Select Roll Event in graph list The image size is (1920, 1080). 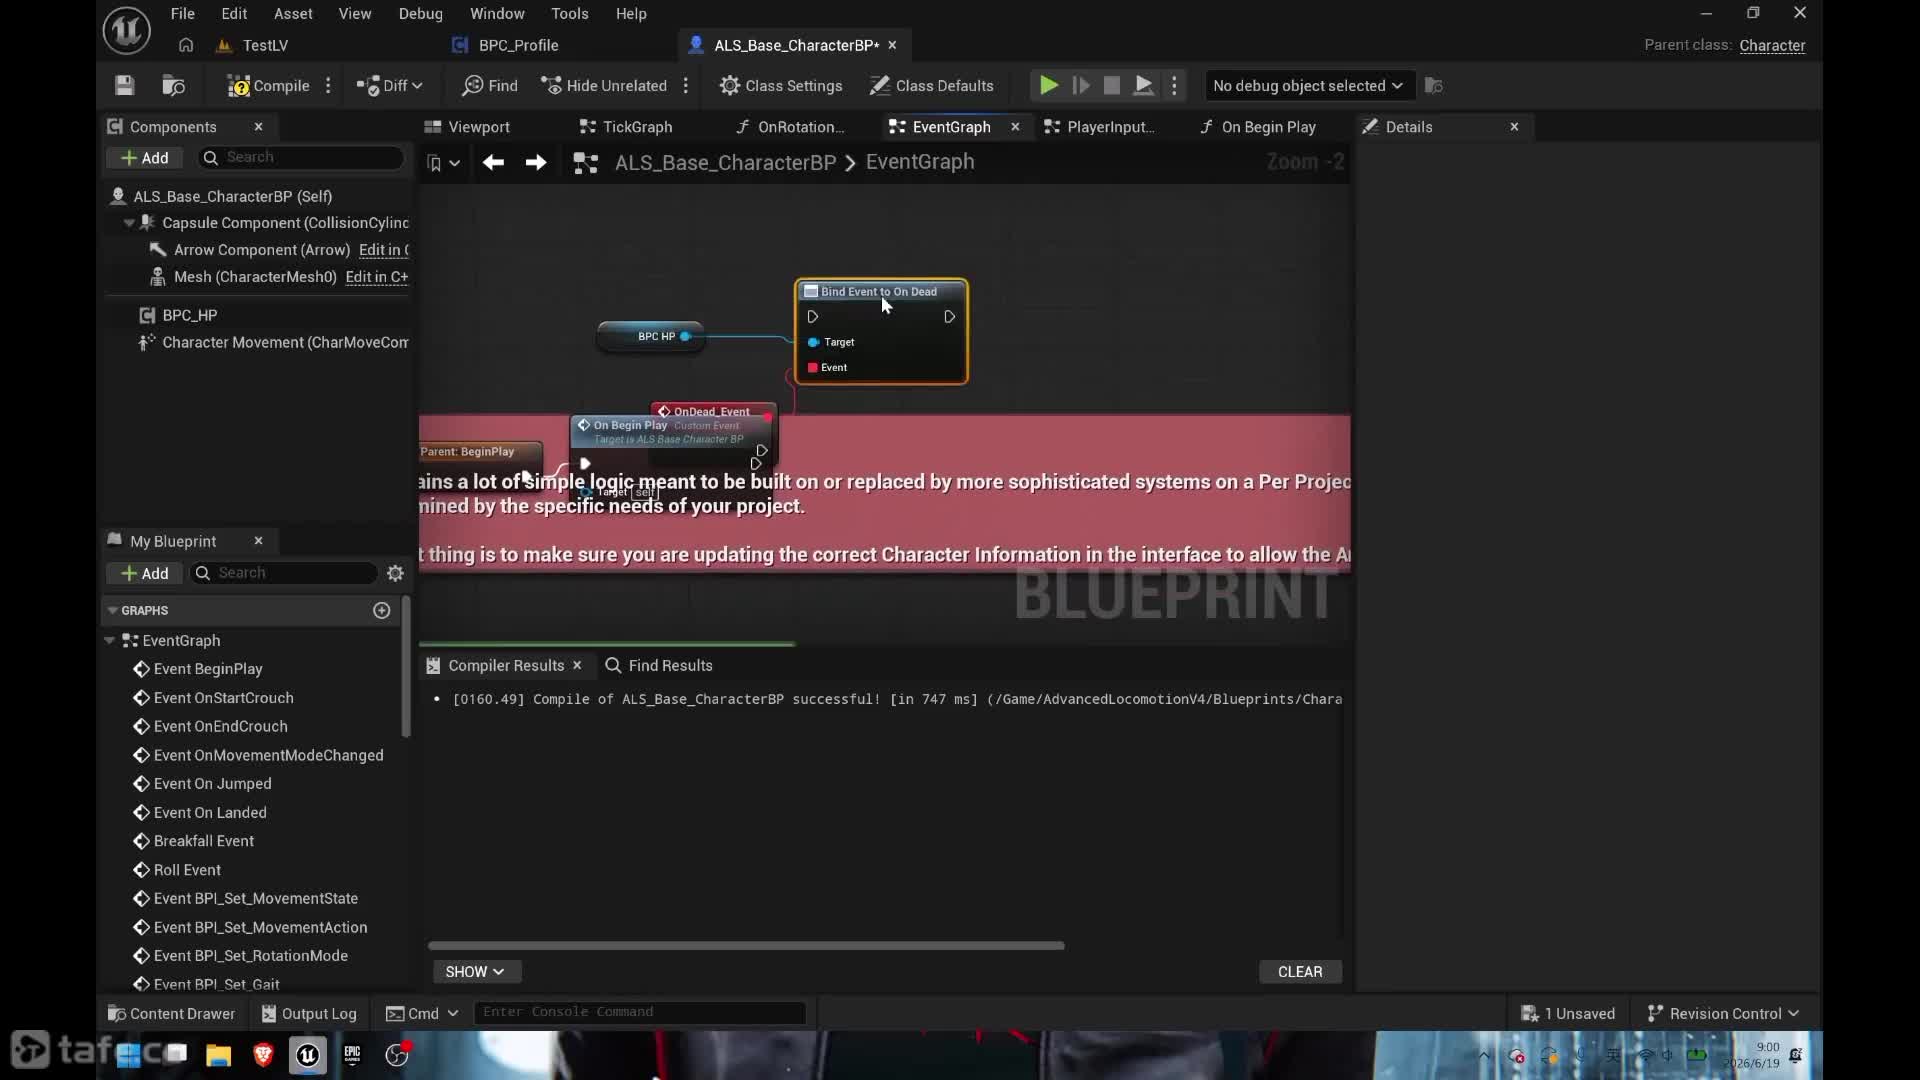(x=187, y=870)
